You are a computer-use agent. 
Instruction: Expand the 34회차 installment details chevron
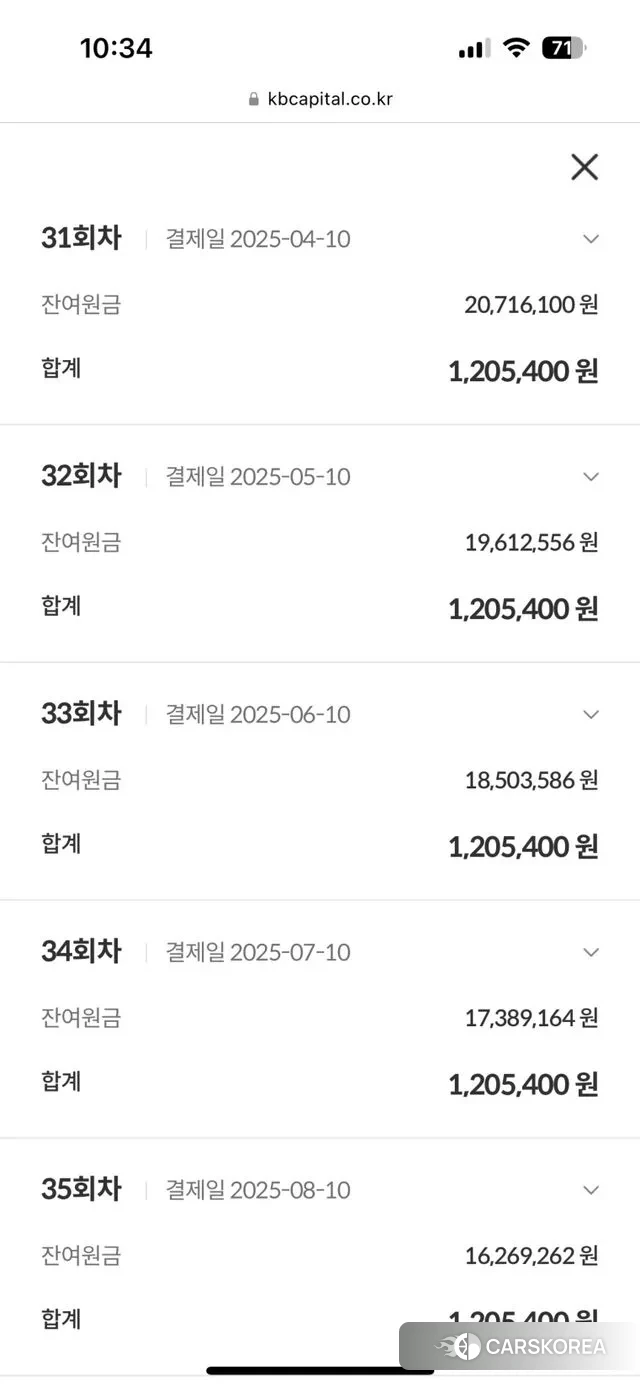[x=591, y=952]
